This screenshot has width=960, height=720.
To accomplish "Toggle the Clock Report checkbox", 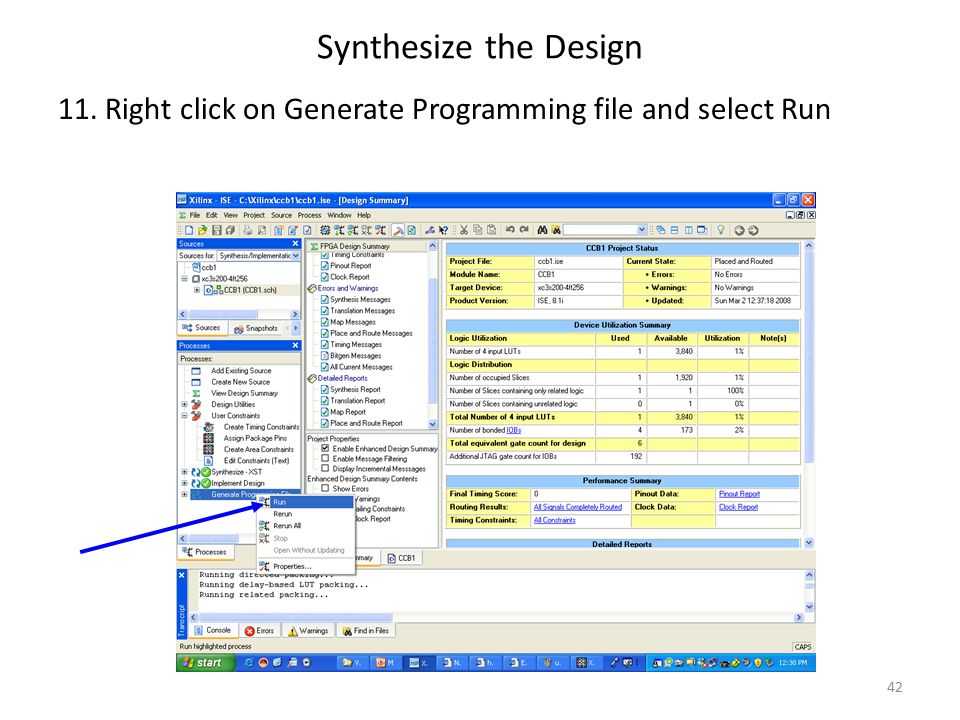I will tap(325, 277).
